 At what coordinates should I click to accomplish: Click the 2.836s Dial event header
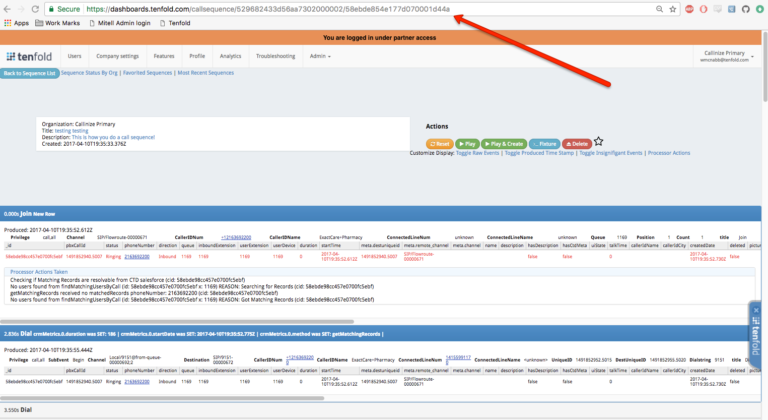click(x=381, y=334)
